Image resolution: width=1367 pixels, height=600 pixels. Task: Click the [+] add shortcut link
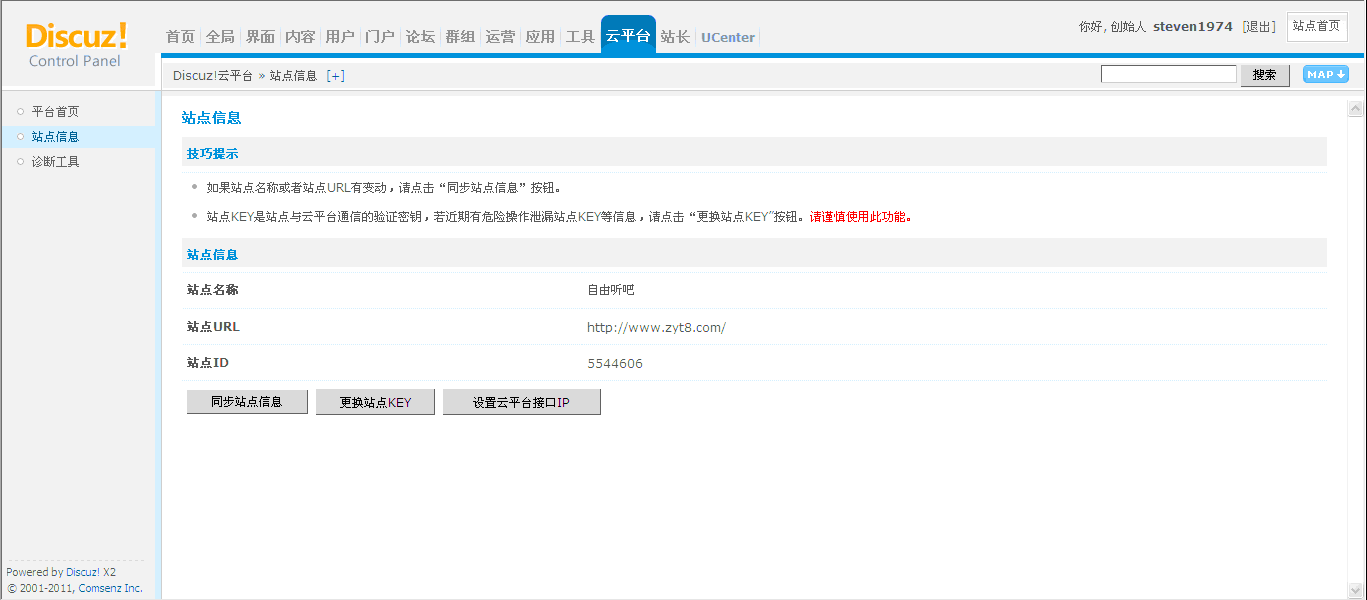pos(336,76)
